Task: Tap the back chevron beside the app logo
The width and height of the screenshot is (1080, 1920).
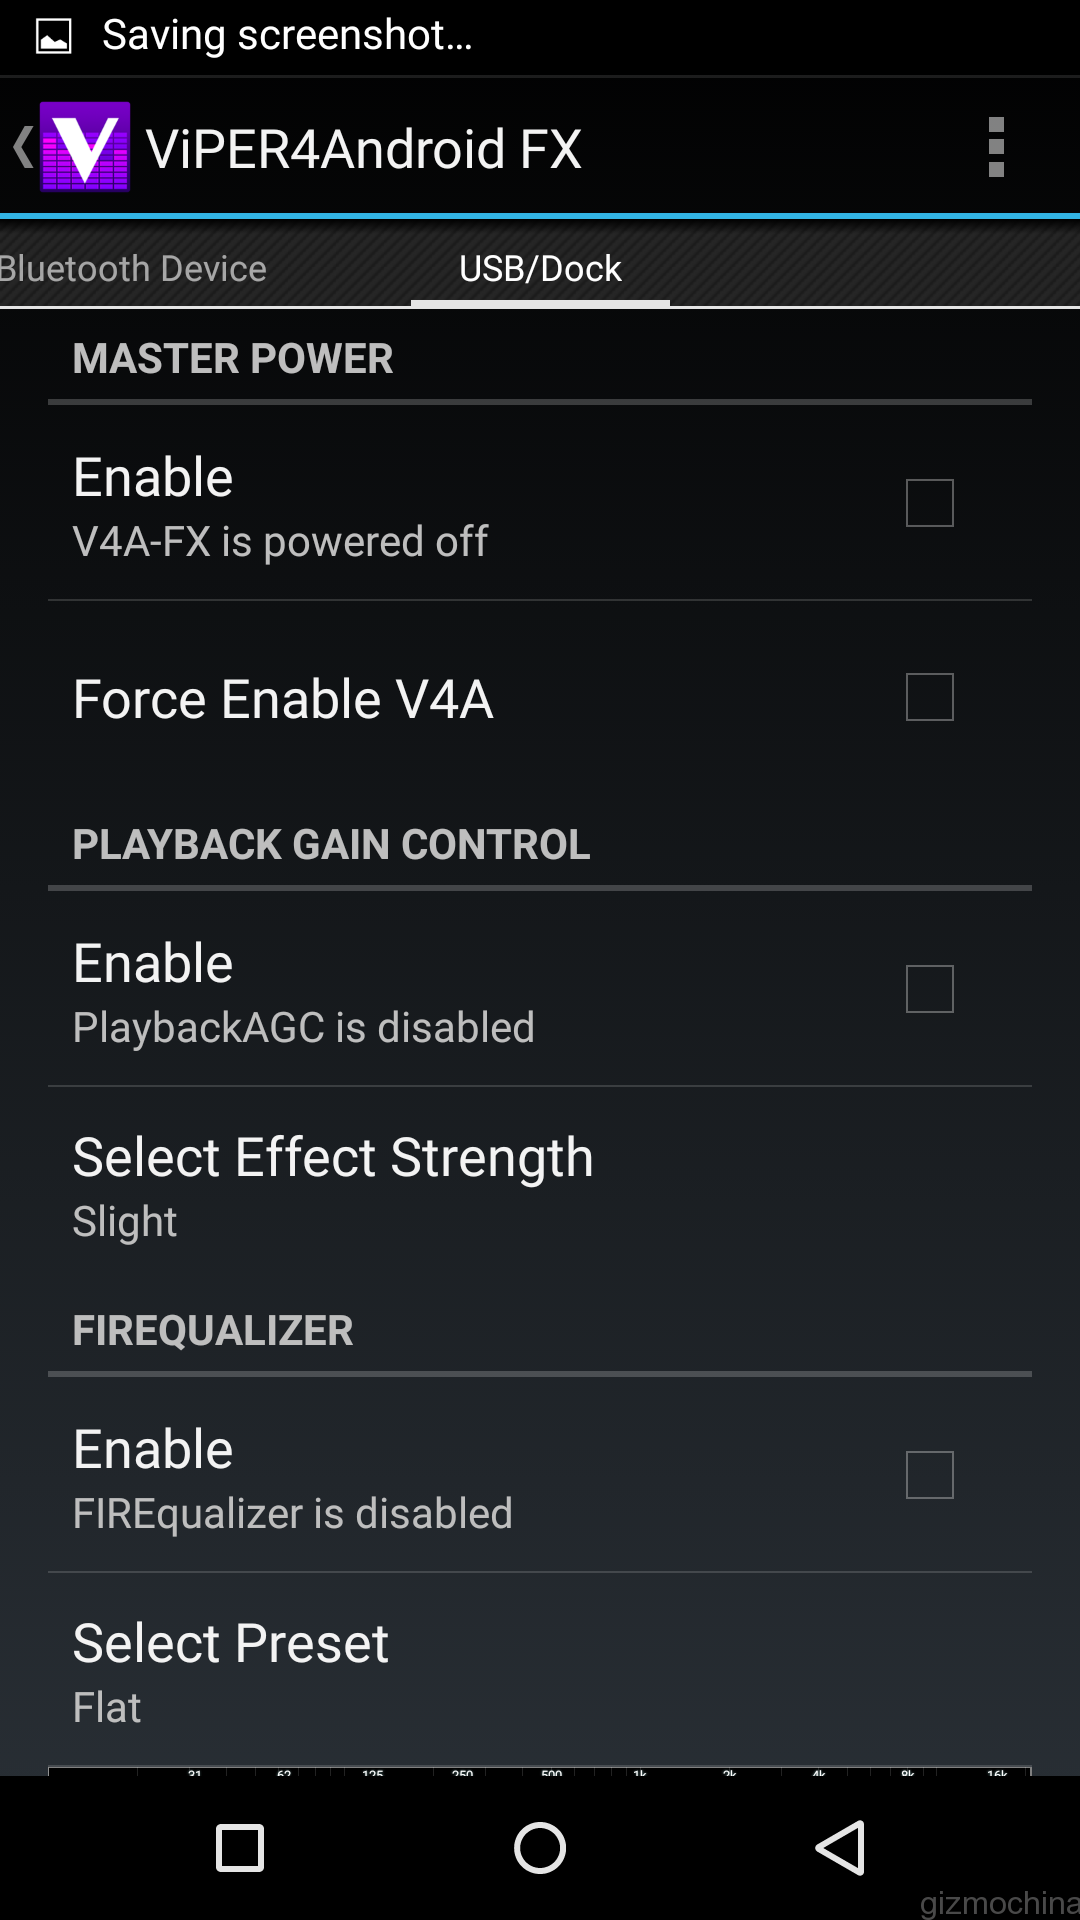Action: click(22, 147)
